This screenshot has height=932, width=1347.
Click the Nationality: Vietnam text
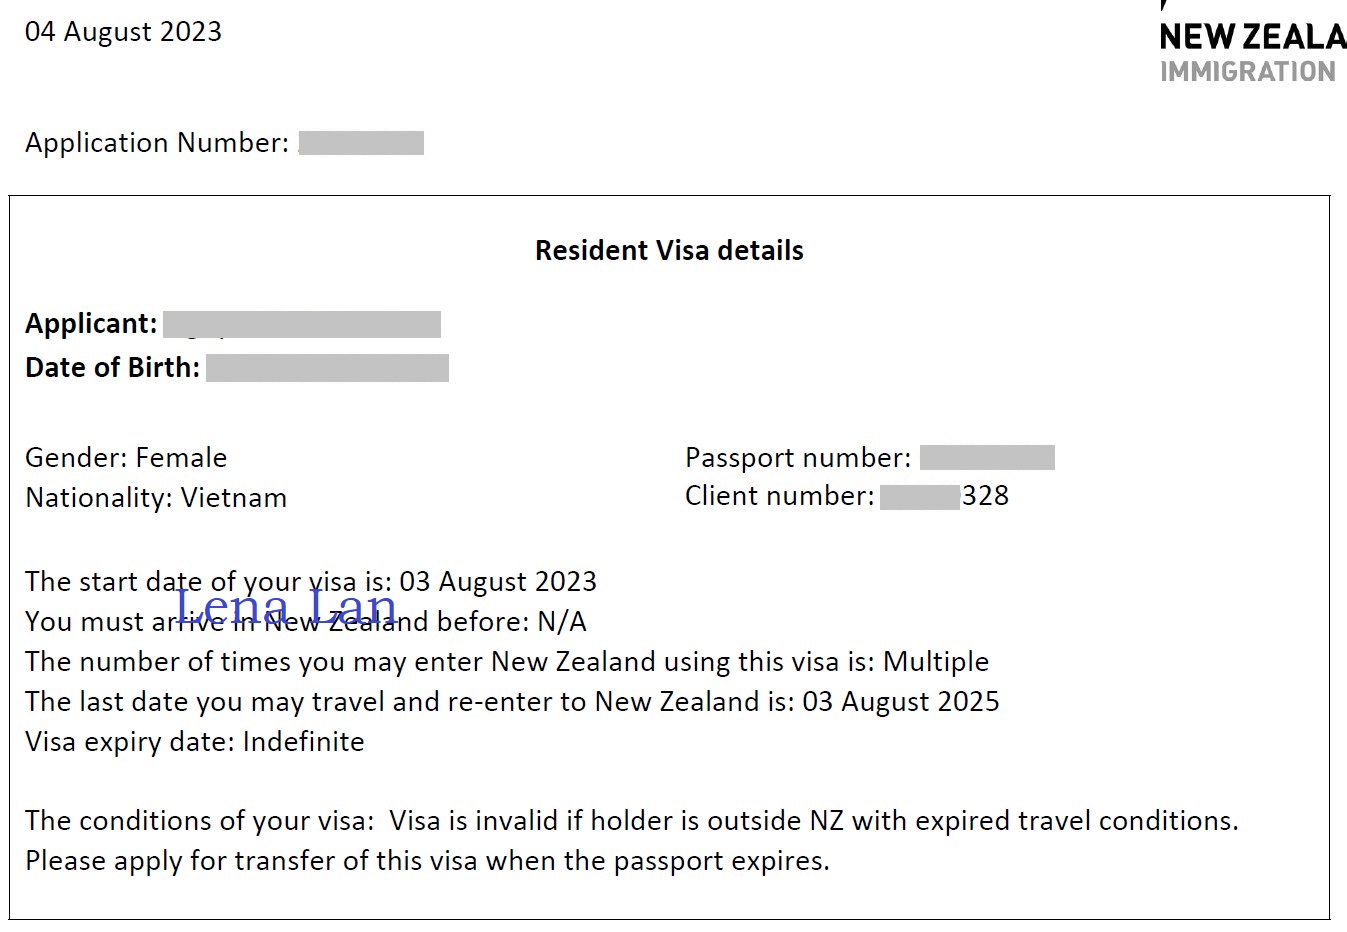coord(156,498)
